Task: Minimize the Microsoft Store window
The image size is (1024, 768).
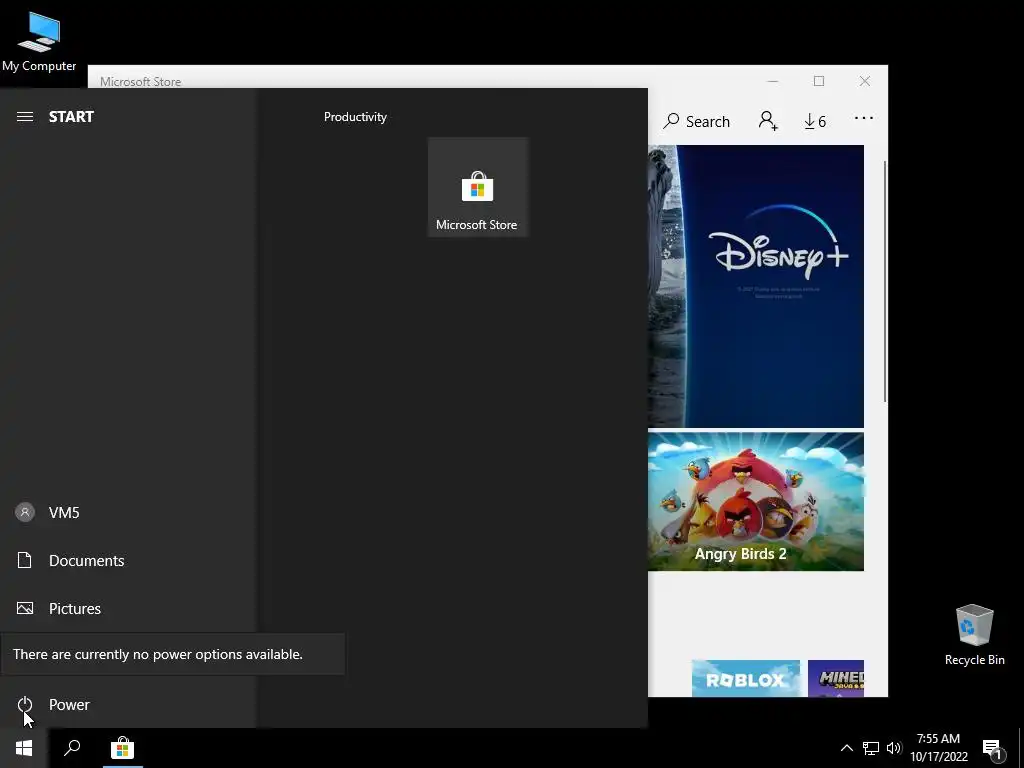Action: click(773, 81)
